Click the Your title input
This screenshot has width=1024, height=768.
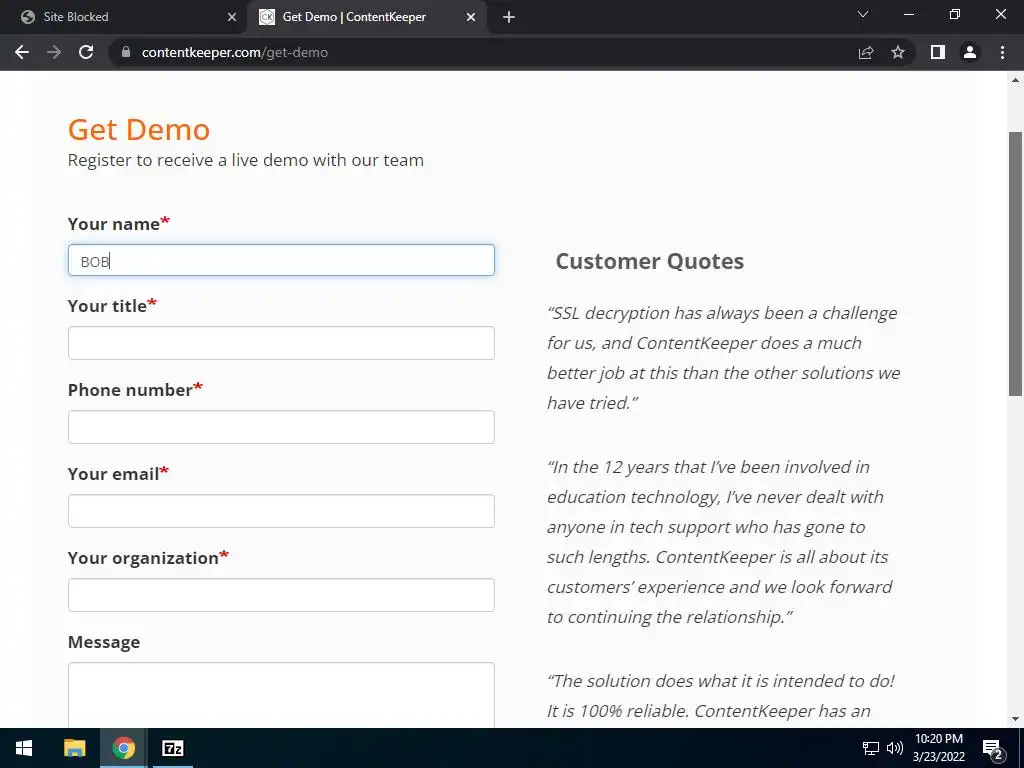point(281,343)
